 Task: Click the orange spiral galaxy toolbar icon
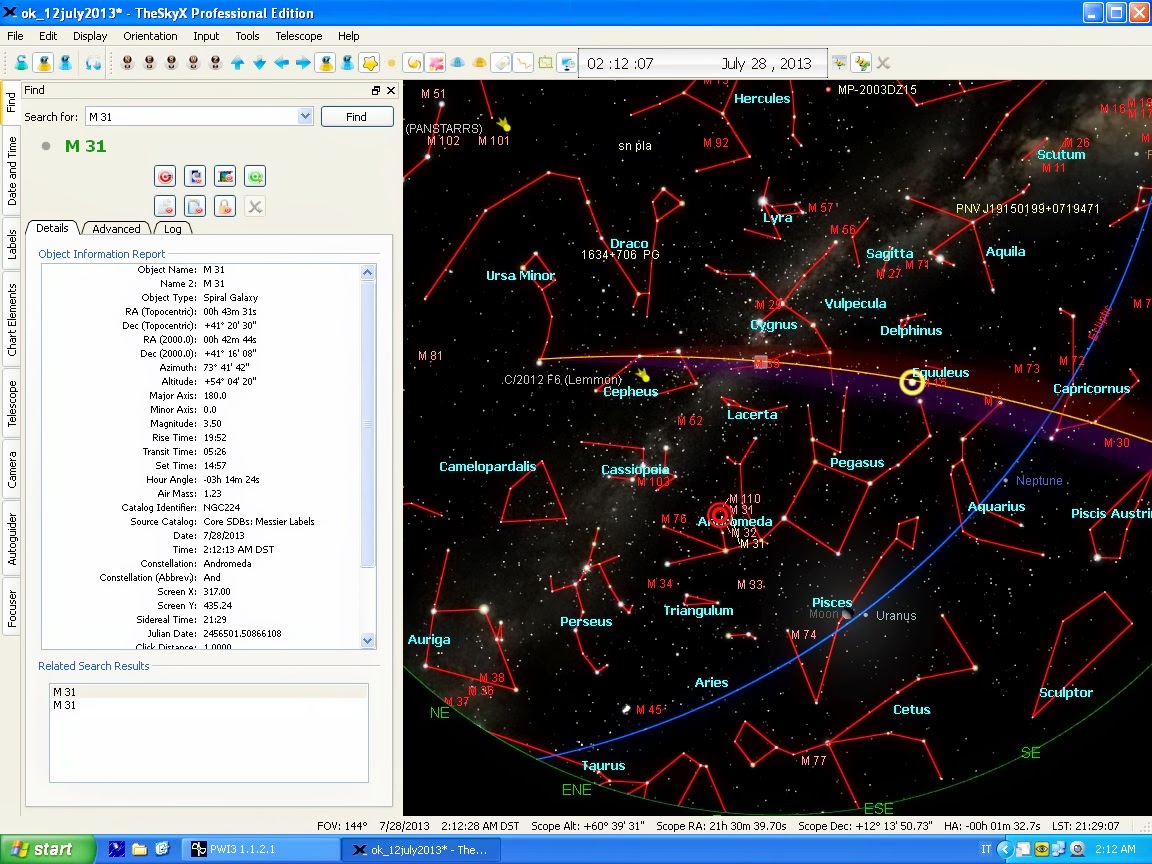coord(413,63)
